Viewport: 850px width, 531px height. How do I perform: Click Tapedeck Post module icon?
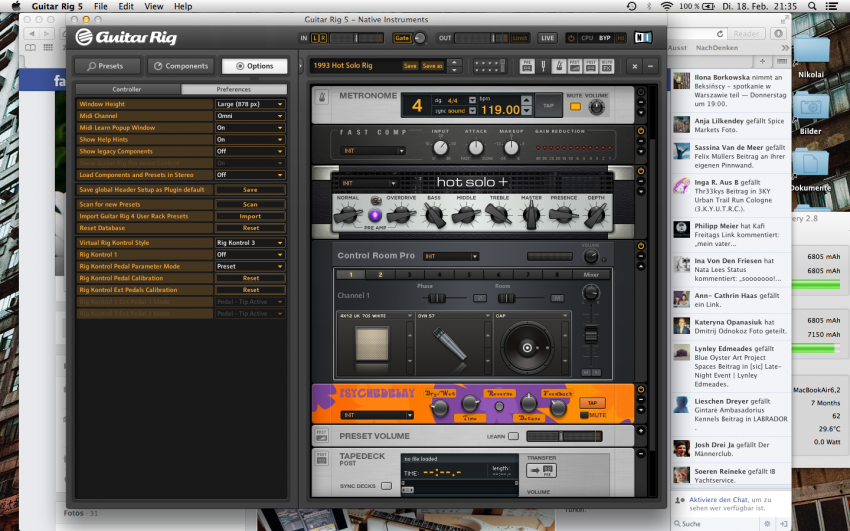click(x=321, y=458)
